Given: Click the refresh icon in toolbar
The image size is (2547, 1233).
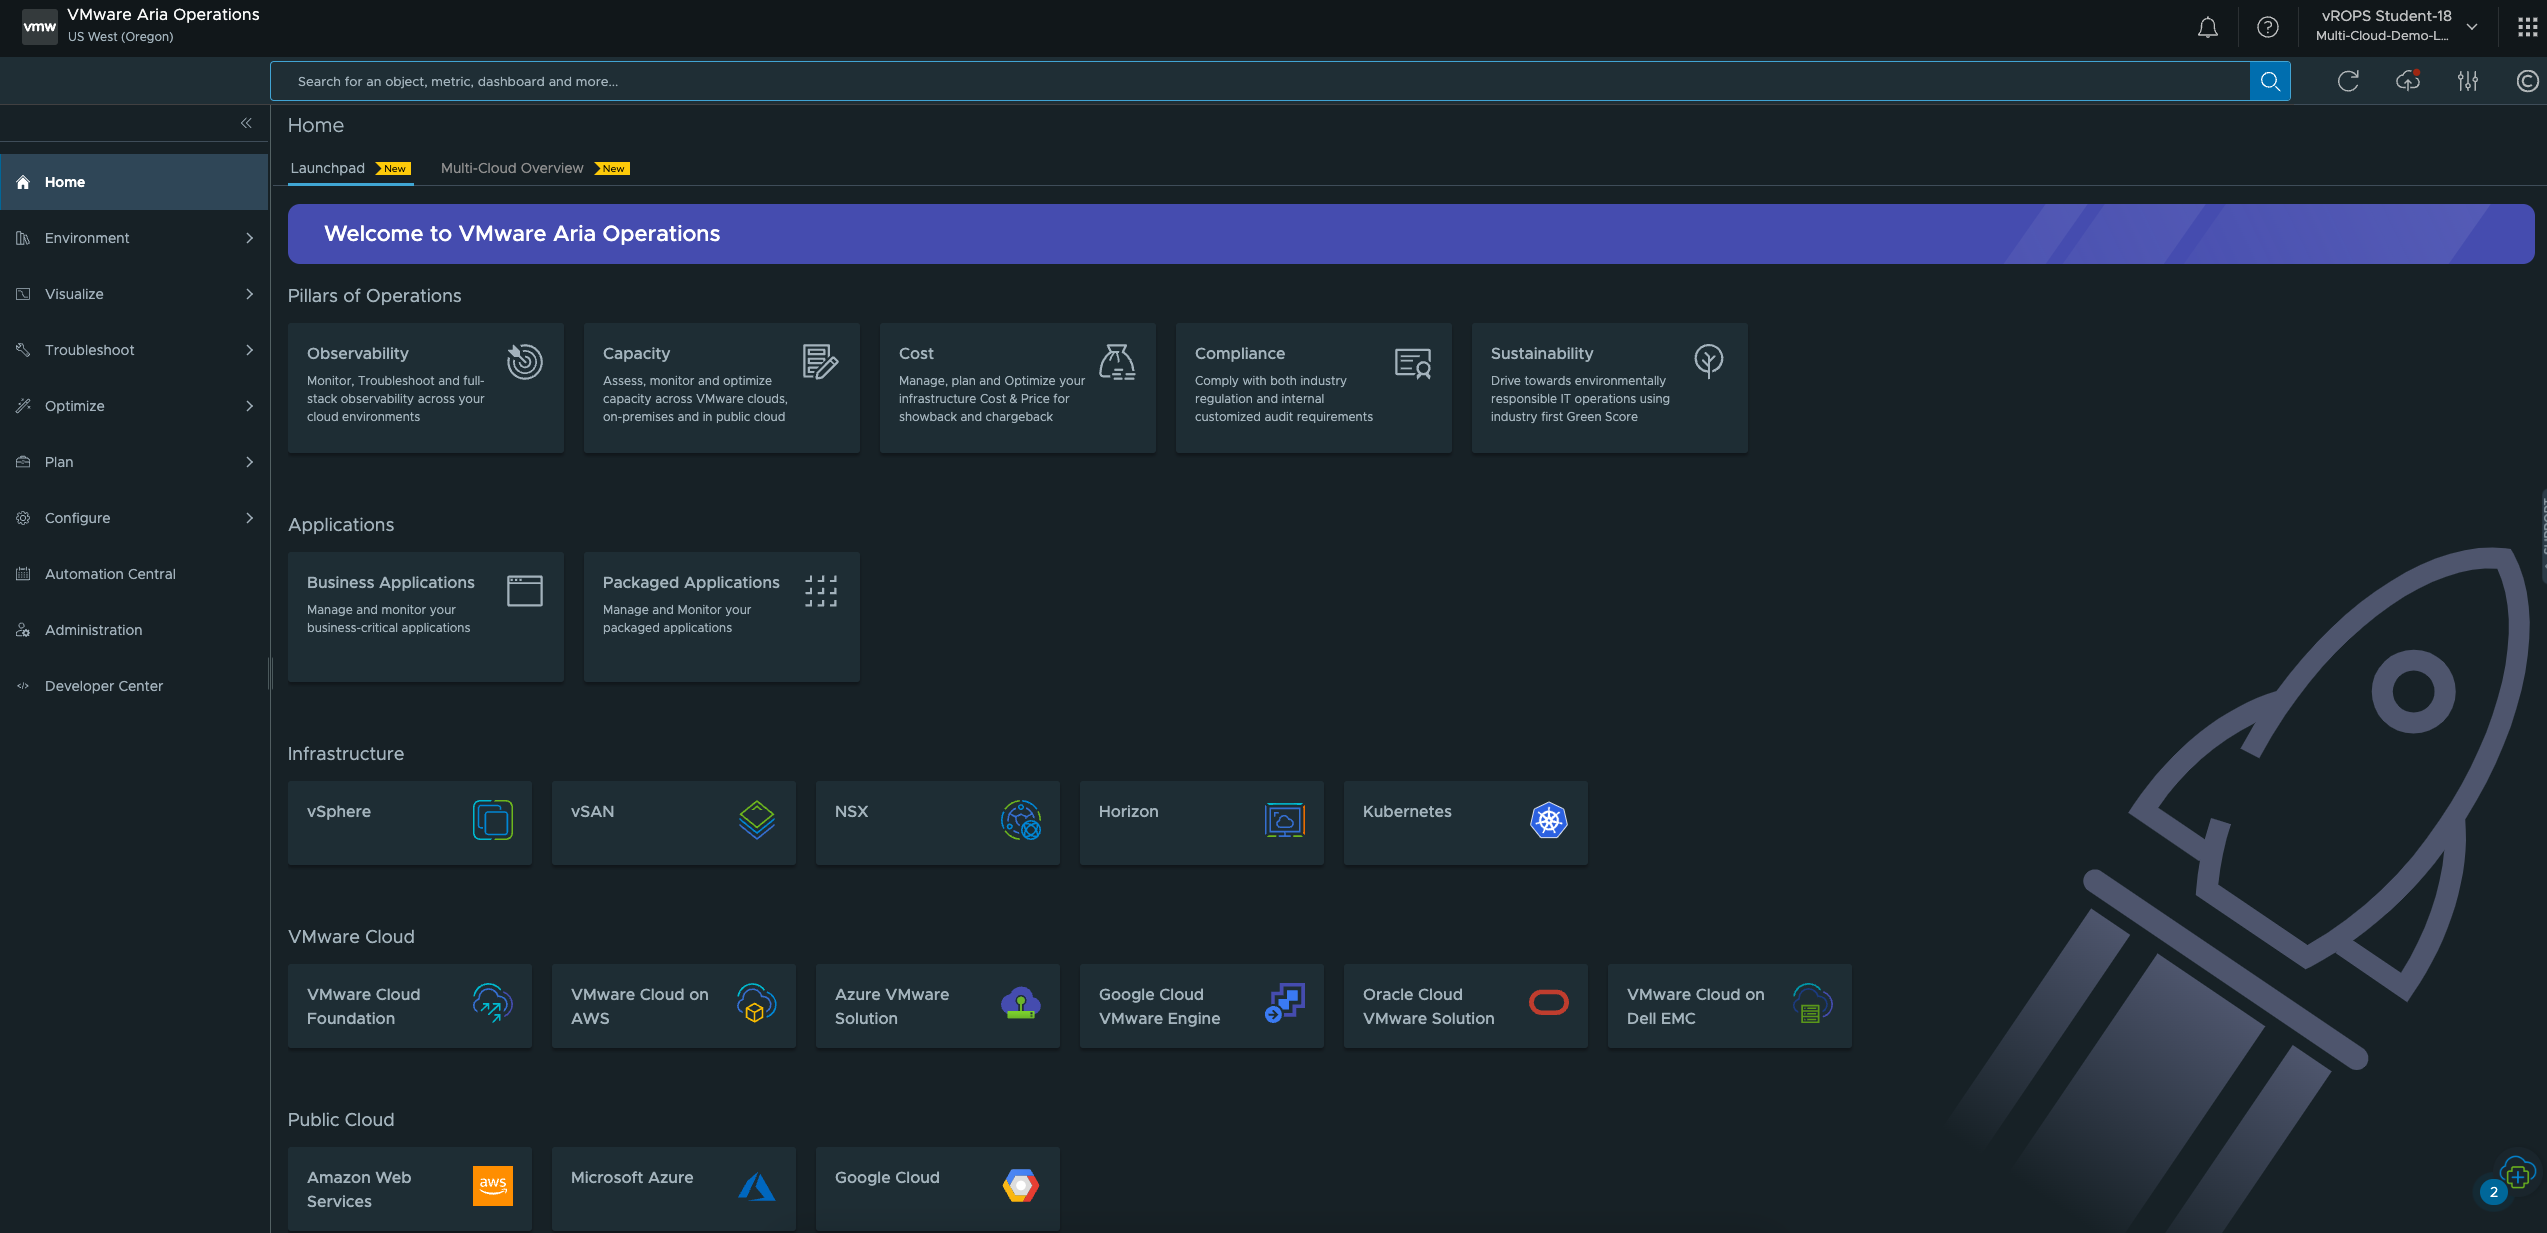Looking at the screenshot, I should pyautogui.click(x=2348, y=81).
